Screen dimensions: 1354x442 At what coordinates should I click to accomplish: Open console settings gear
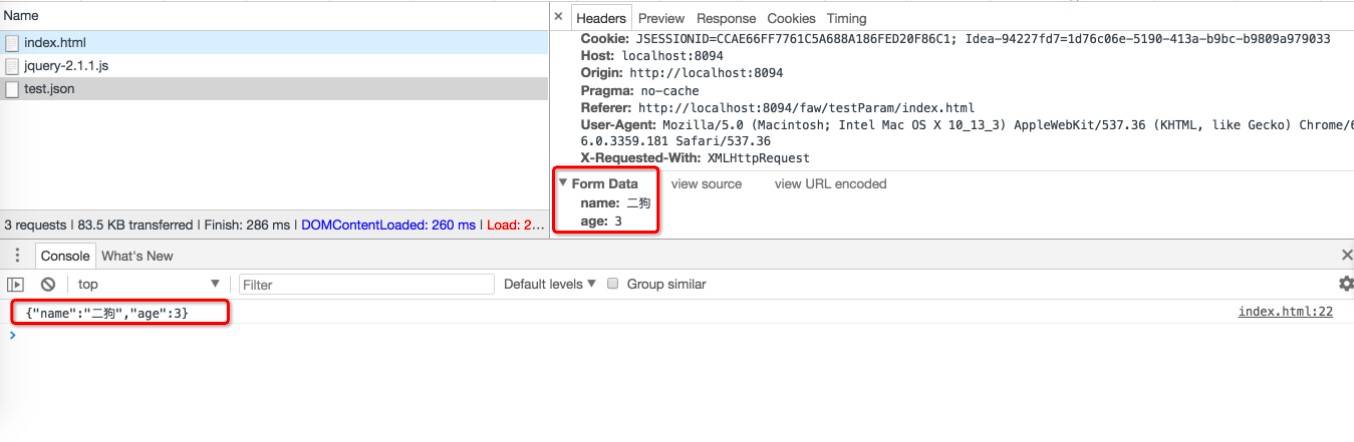point(1345,284)
